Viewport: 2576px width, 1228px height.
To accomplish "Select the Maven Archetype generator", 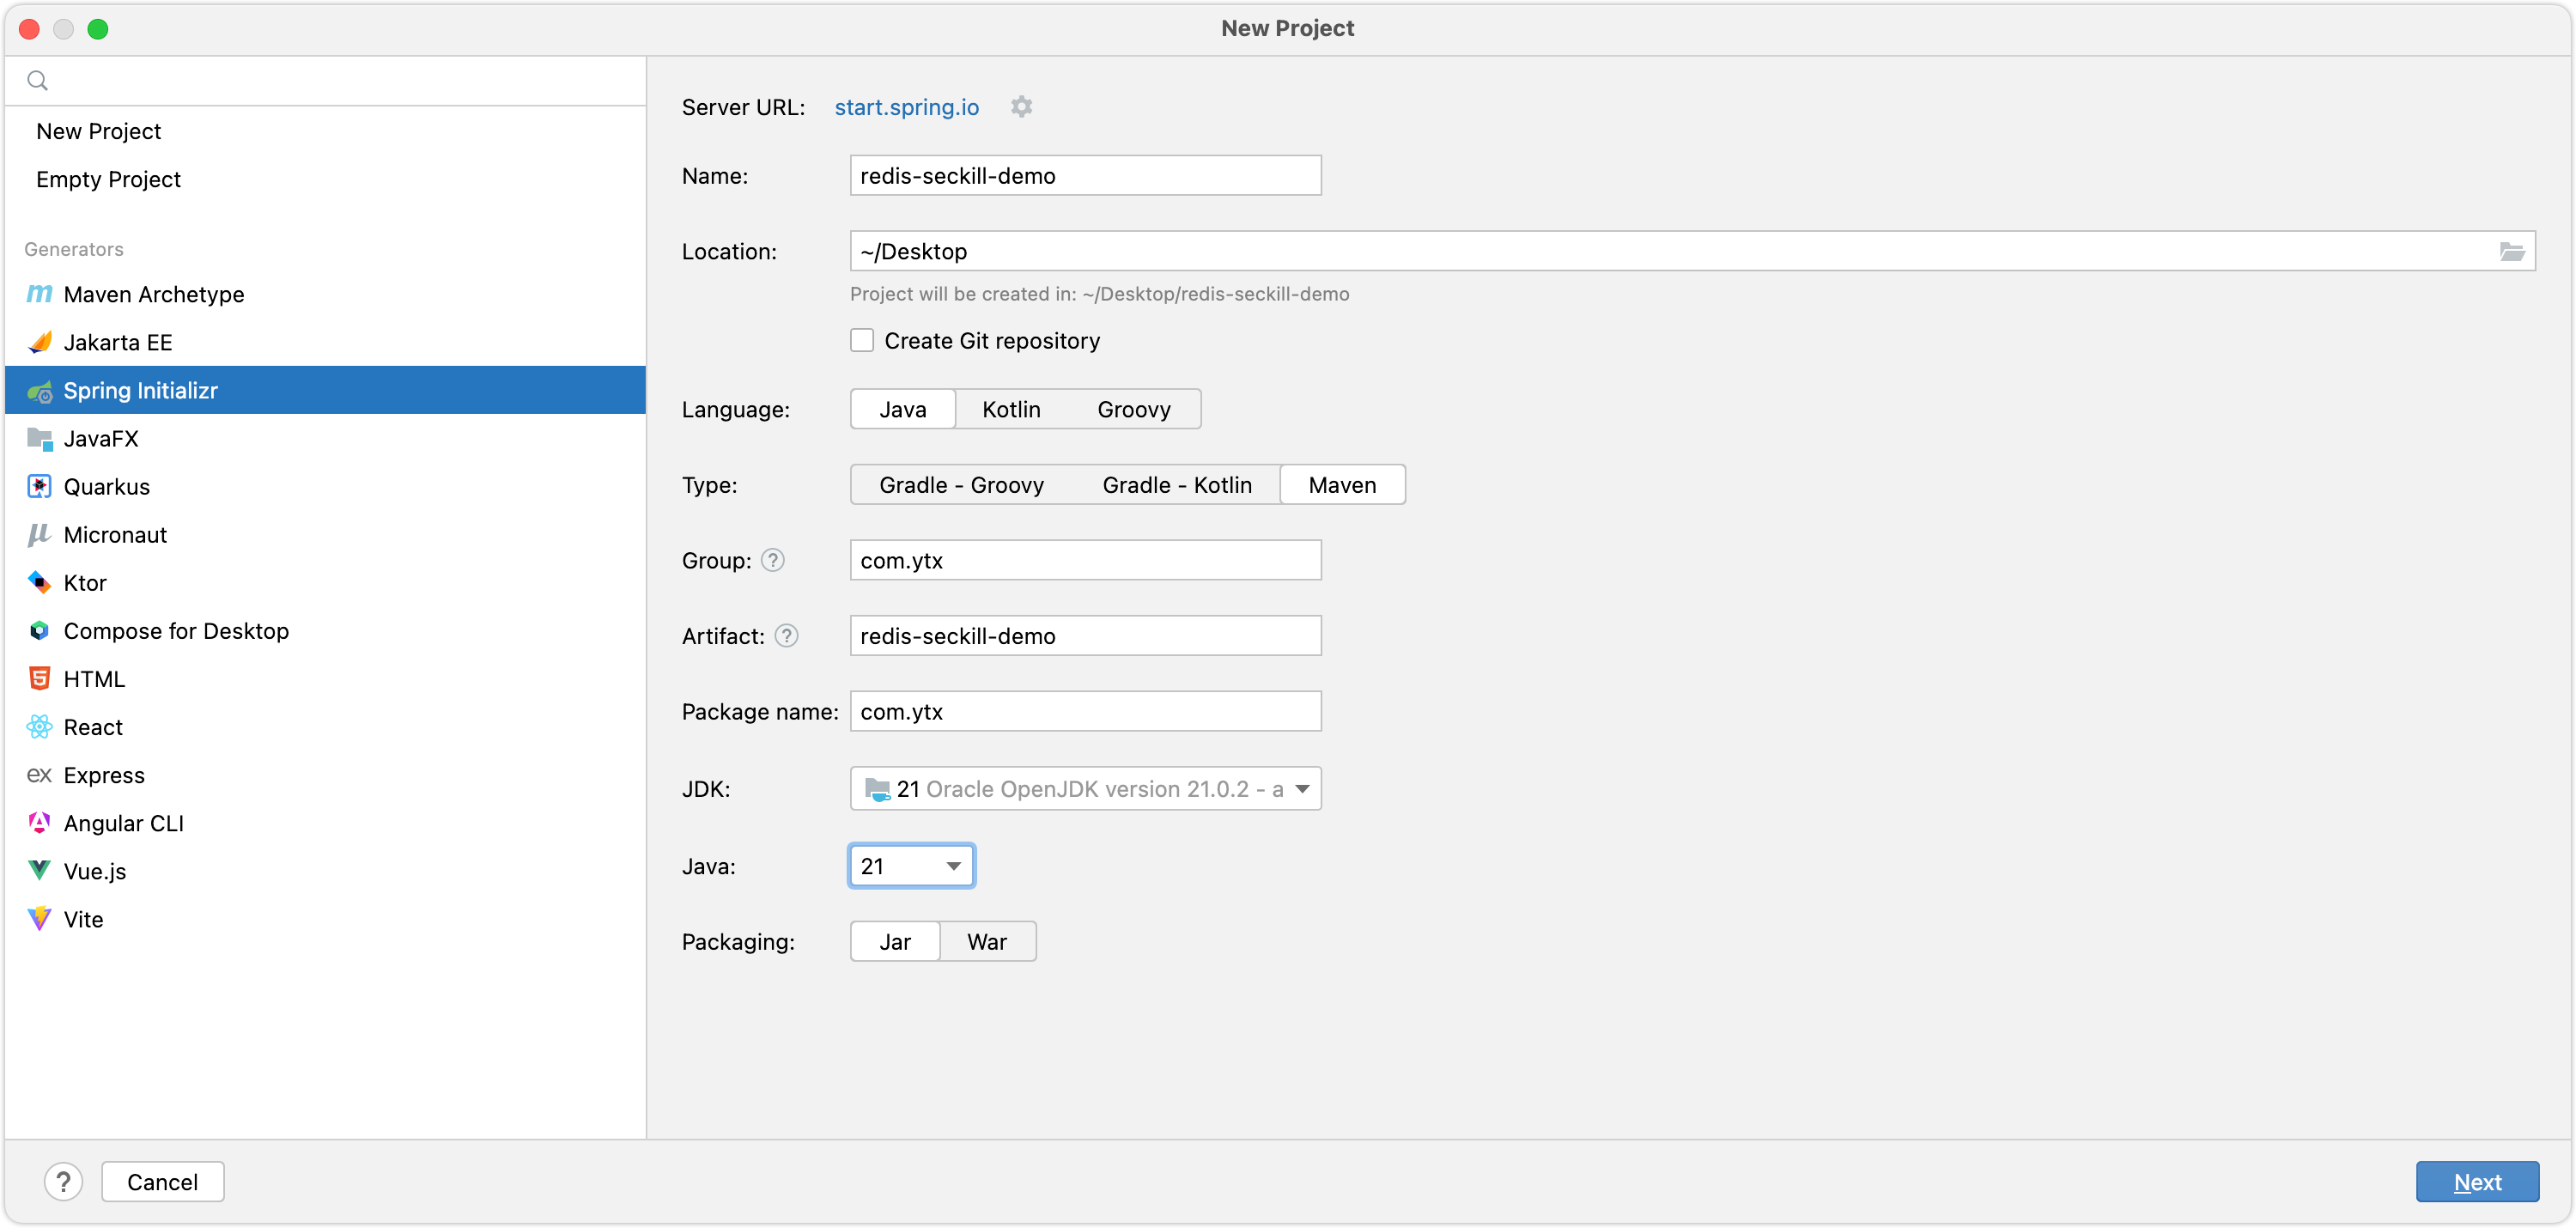I will (153, 294).
